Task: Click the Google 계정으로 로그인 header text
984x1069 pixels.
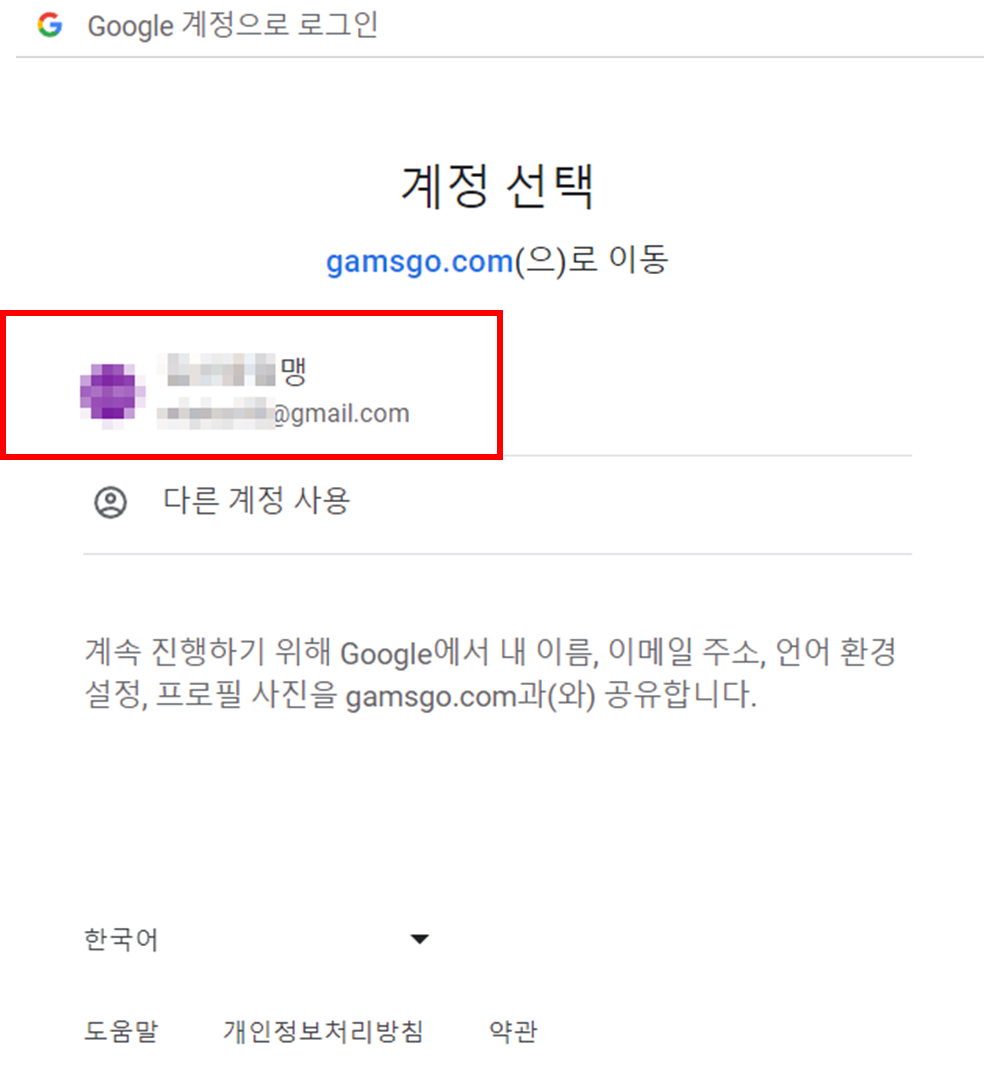Action: coord(233,26)
